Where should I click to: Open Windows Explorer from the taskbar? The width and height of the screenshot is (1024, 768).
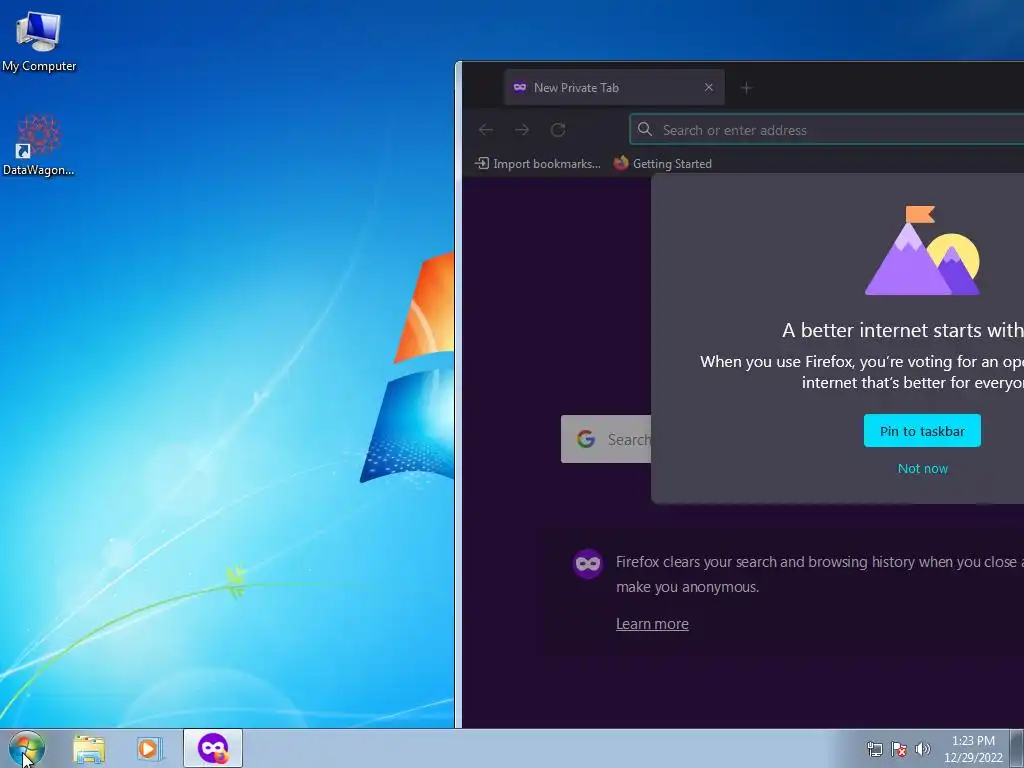pos(89,749)
